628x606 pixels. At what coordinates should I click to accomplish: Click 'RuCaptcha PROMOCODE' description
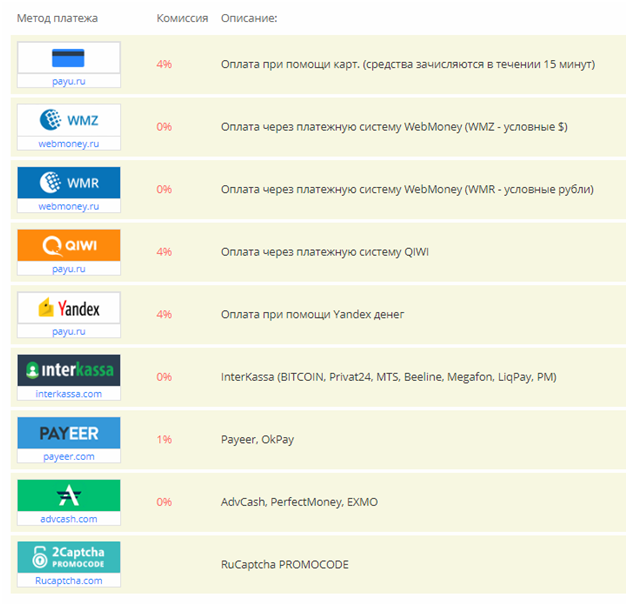tap(285, 564)
